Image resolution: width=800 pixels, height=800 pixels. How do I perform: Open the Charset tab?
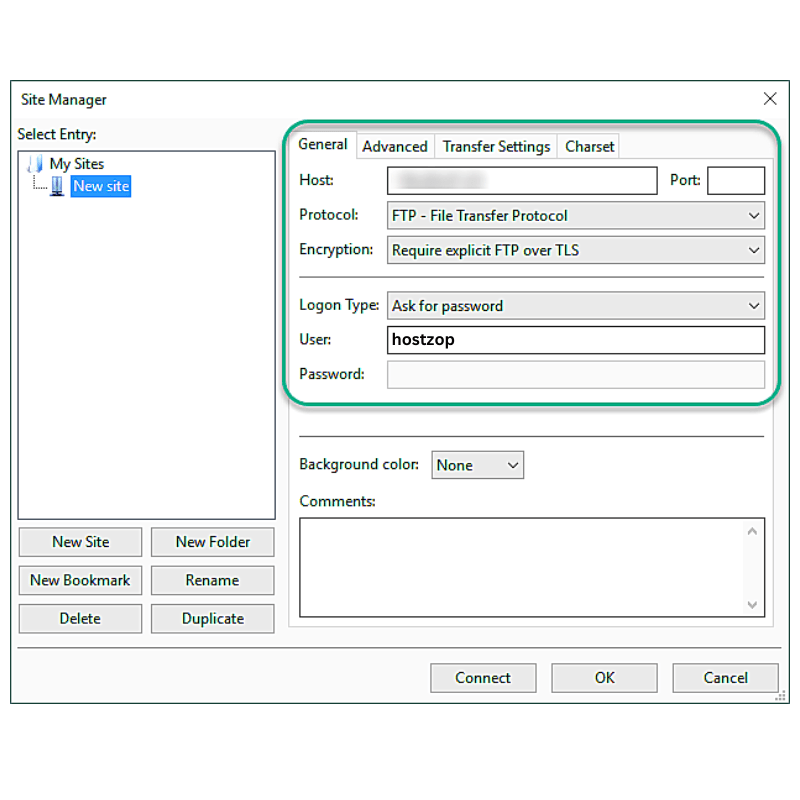pos(588,145)
